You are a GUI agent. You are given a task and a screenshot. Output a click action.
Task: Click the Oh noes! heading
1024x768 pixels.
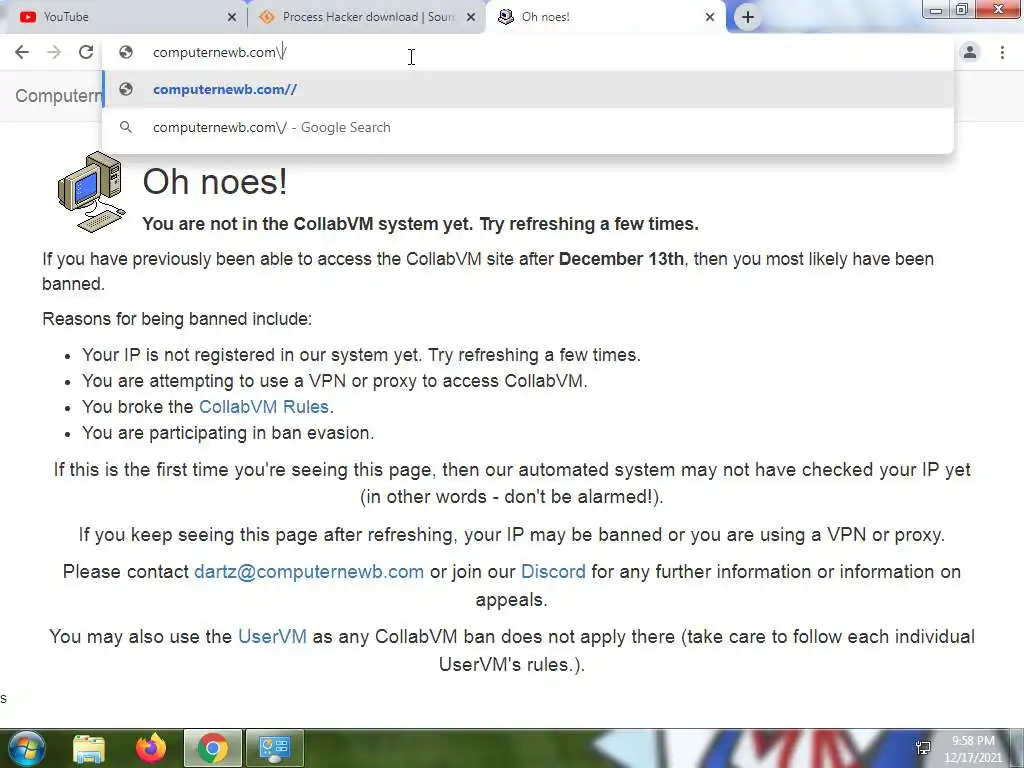215,182
